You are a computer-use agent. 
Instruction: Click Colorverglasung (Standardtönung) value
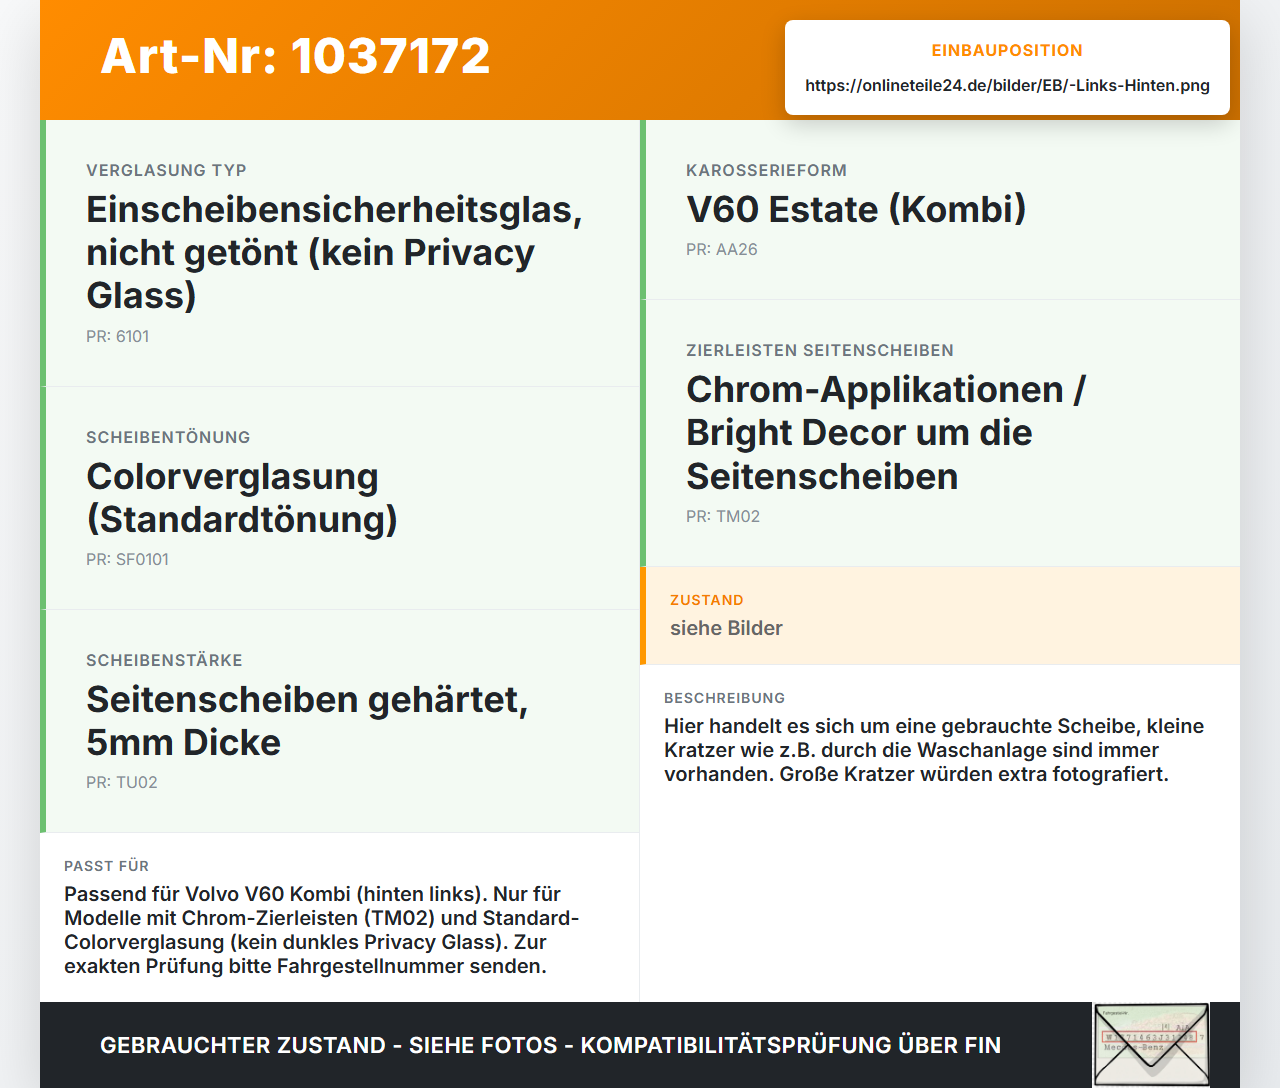[242, 498]
